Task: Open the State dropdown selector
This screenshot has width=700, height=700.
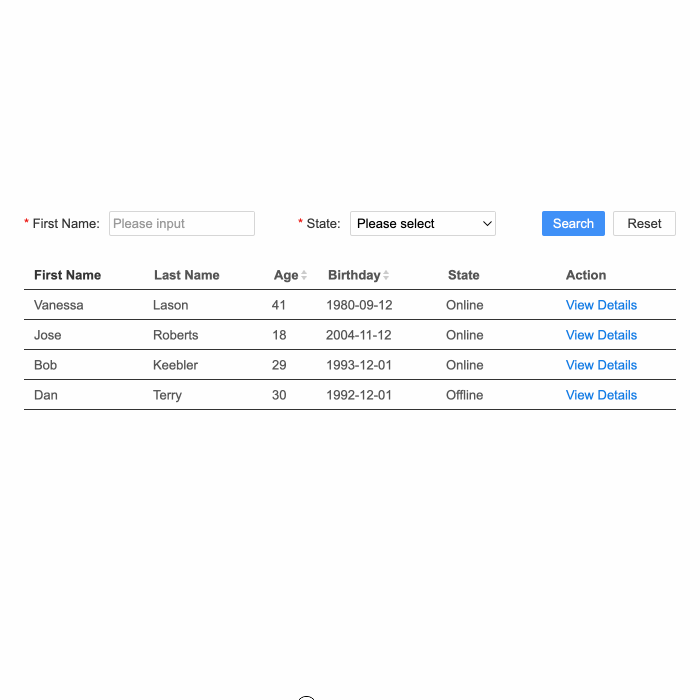Action: pyautogui.click(x=423, y=224)
